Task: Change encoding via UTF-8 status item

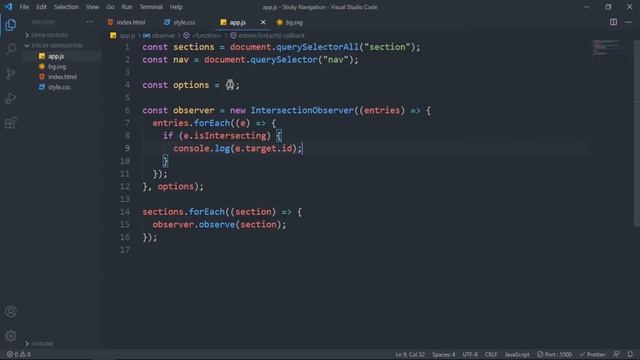Action: [x=470, y=354]
